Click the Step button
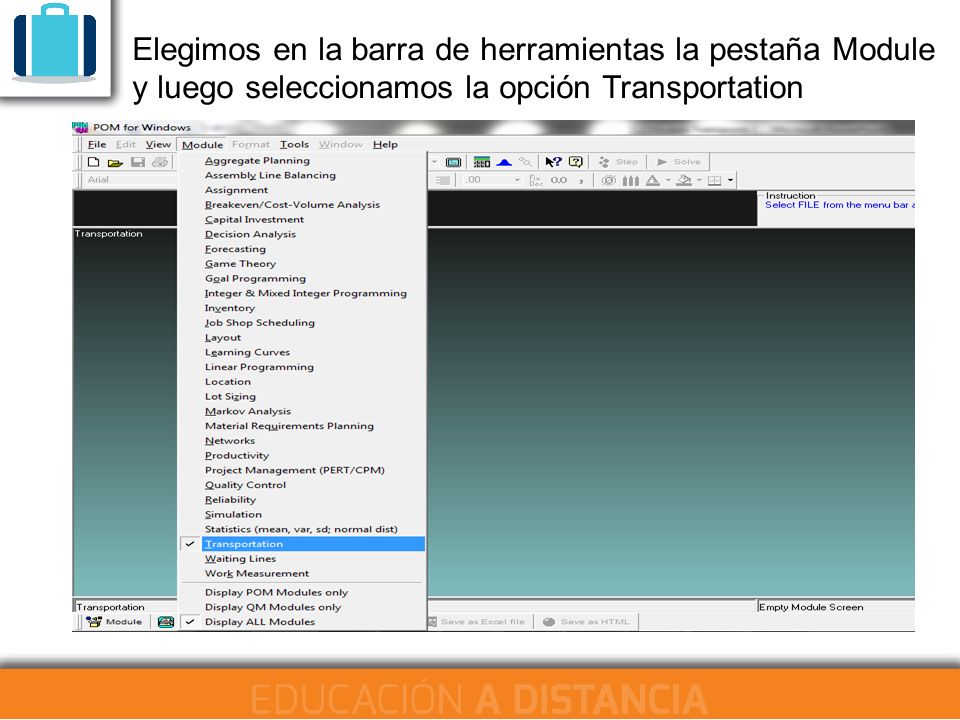 tap(618, 162)
